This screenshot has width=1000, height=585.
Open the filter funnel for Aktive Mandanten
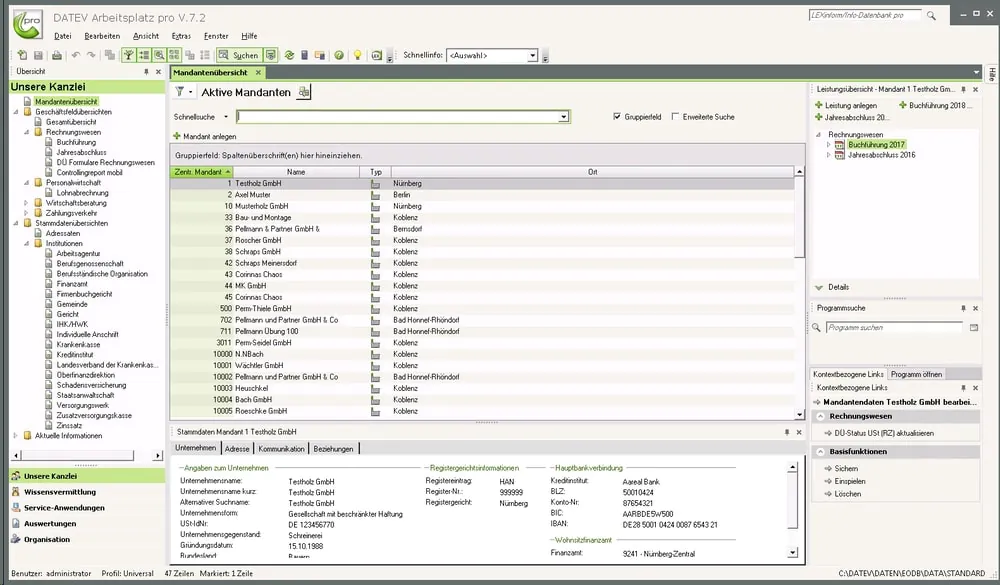point(181,92)
